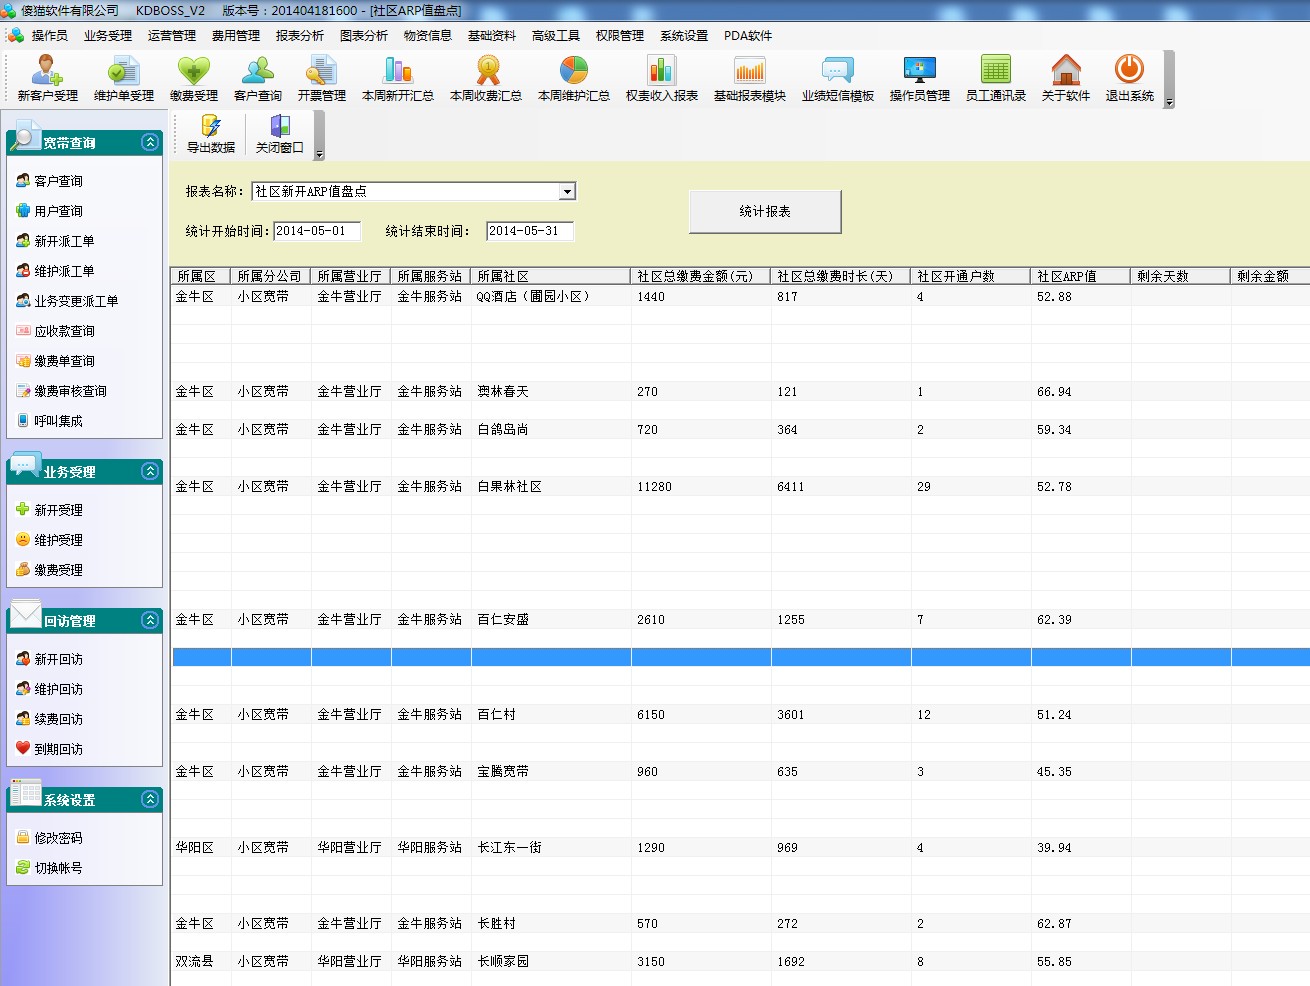This screenshot has width=1310, height=986.
Task: Click 关闭窗口 icon
Action: click(x=280, y=134)
